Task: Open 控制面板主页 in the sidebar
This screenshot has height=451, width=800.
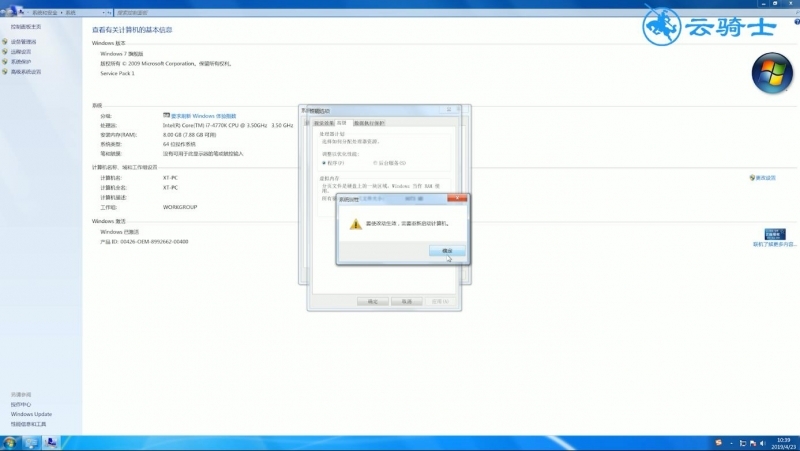Action: coord(26,27)
